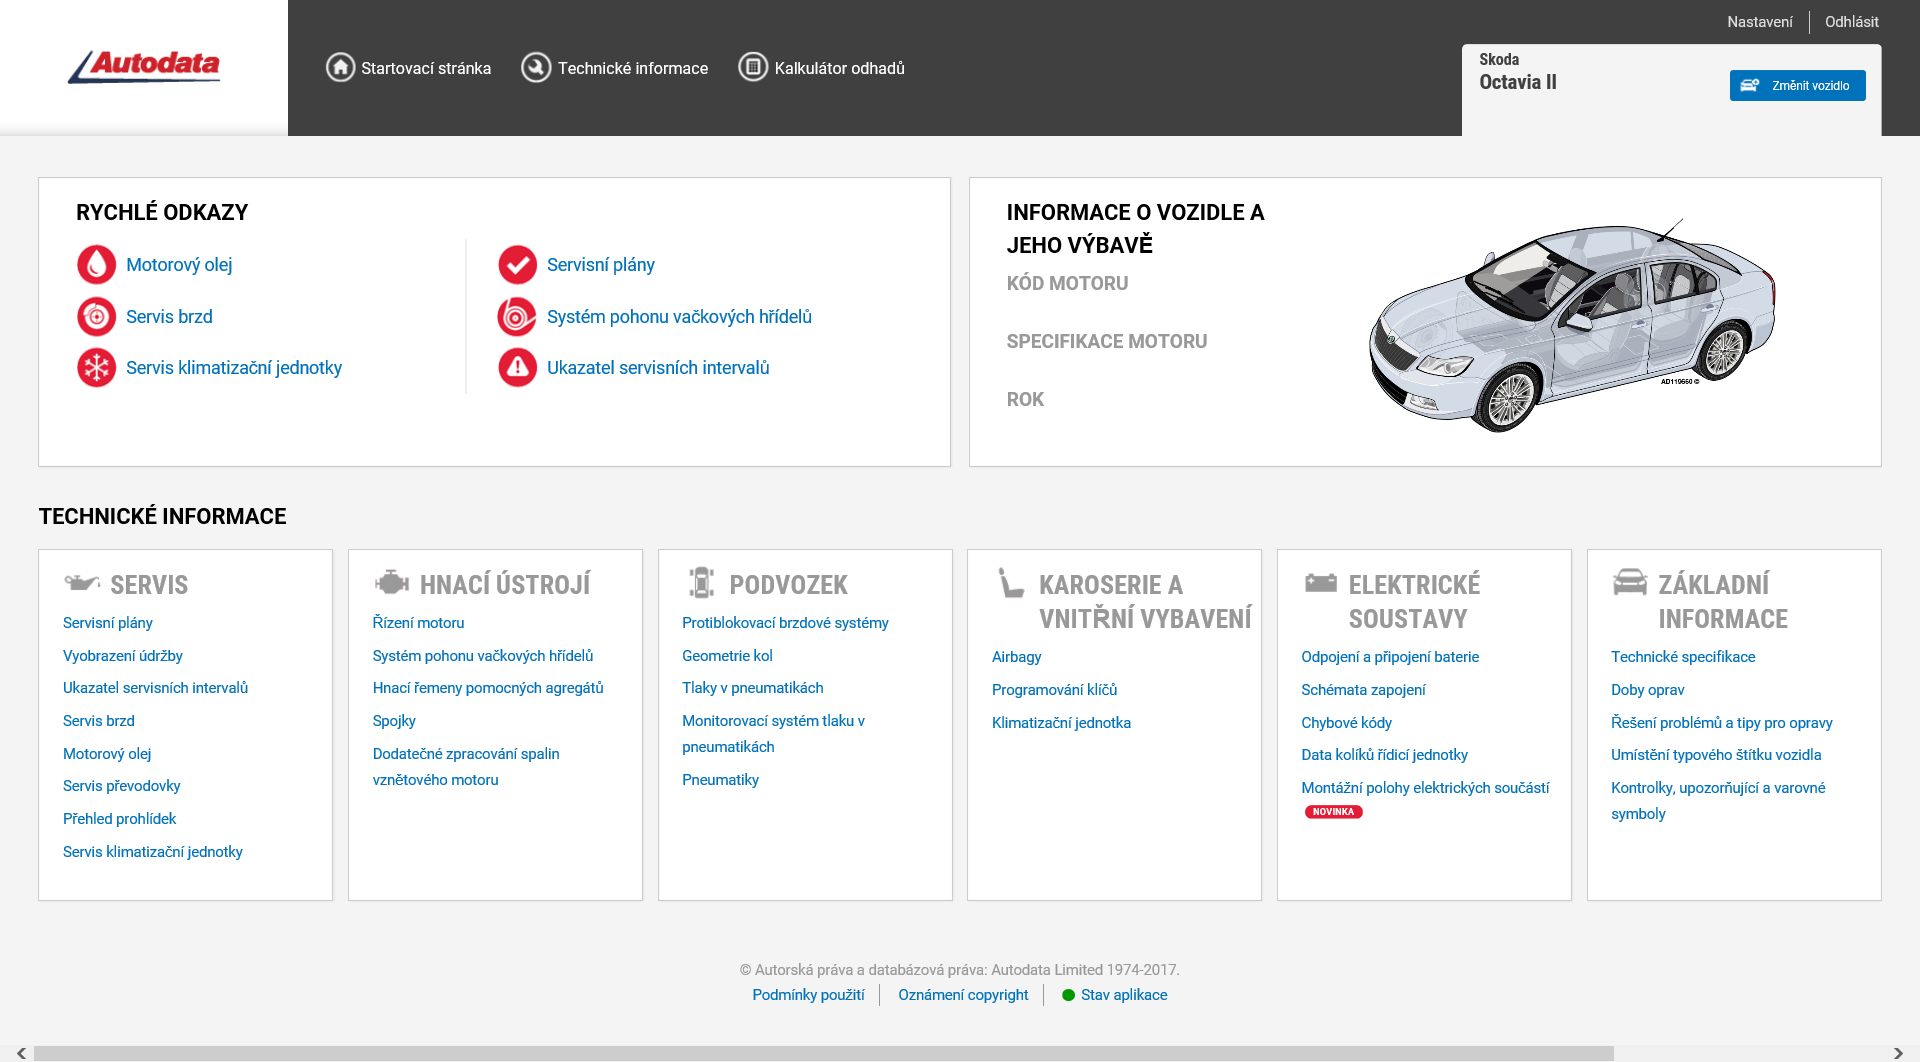Log out using the Odhlásit link
The height and width of the screenshot is (1062, 1920).
1851,22
